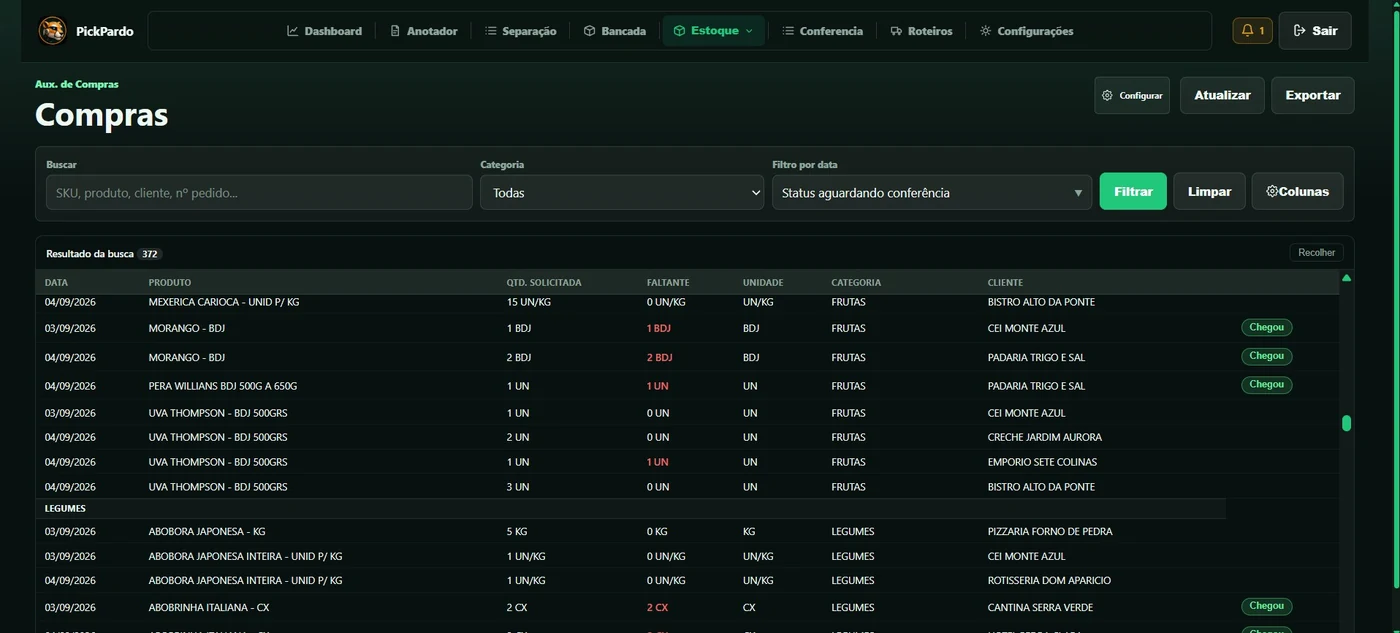Click the green scroll-up triangle arrow
The width and height of the screenshot is (1400, 633).
(1346, 278)
